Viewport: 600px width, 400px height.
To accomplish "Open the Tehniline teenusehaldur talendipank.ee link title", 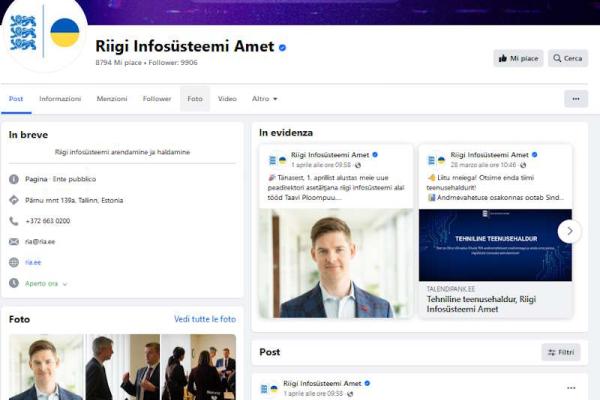I will [x=481, y=304].
